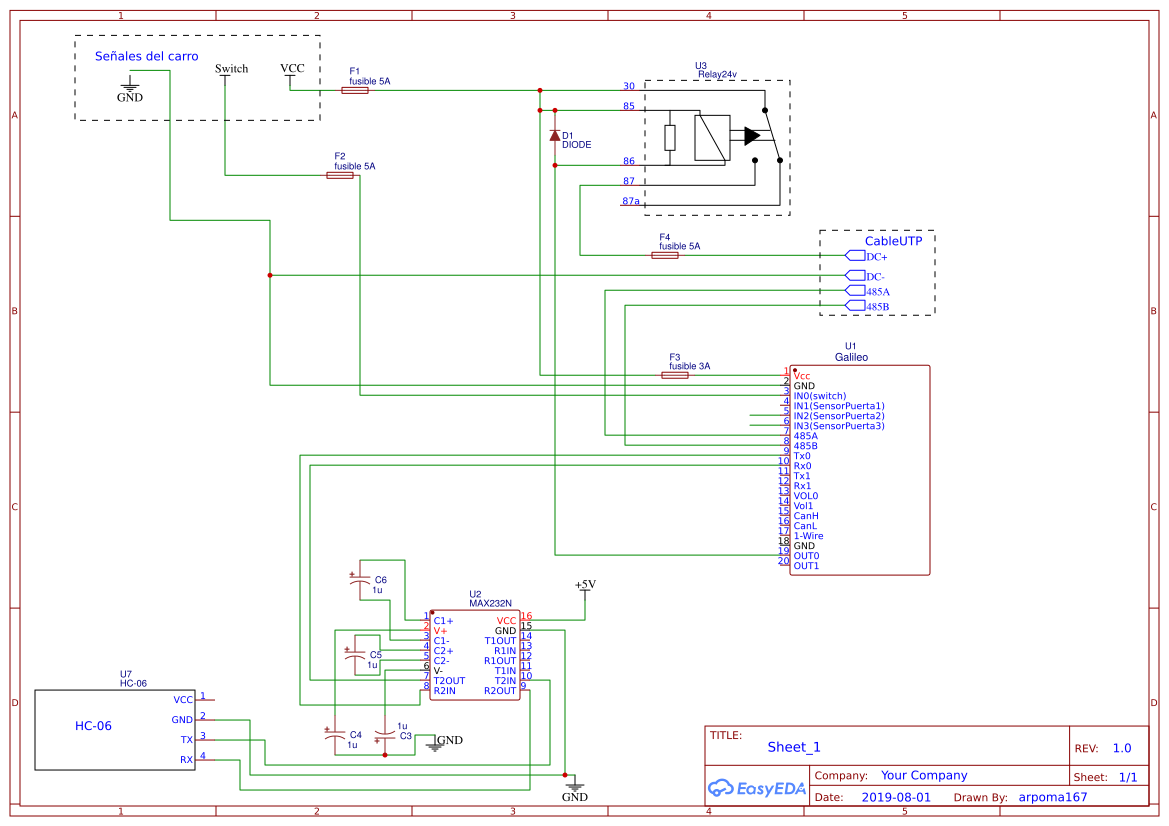The image size is (1169, 826).
Task: Click the GND symbol near bottom right
Action: [575, 789]
